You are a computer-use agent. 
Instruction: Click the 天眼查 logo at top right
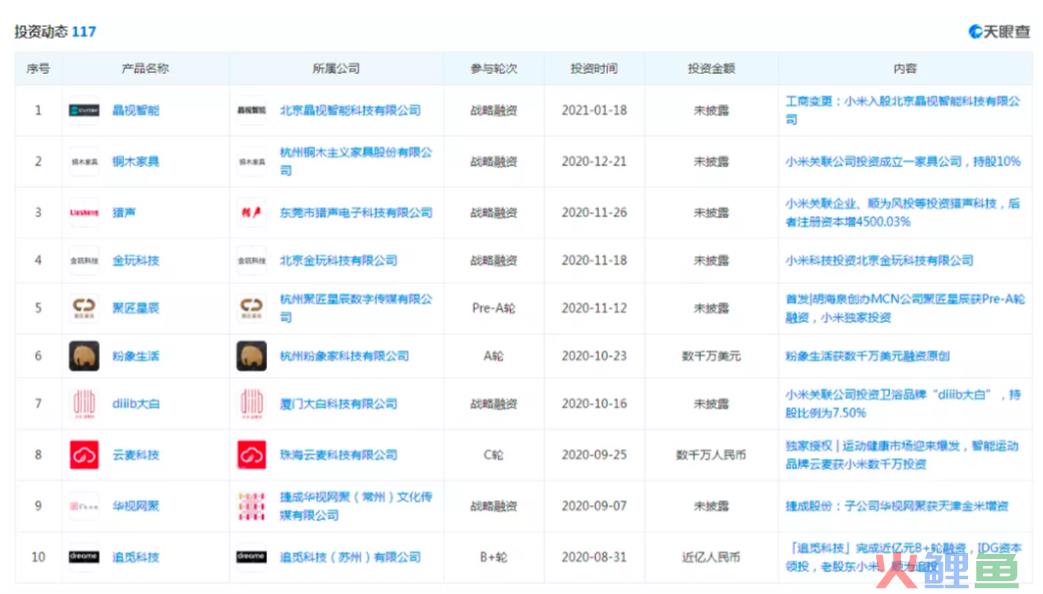pos(999,31)
